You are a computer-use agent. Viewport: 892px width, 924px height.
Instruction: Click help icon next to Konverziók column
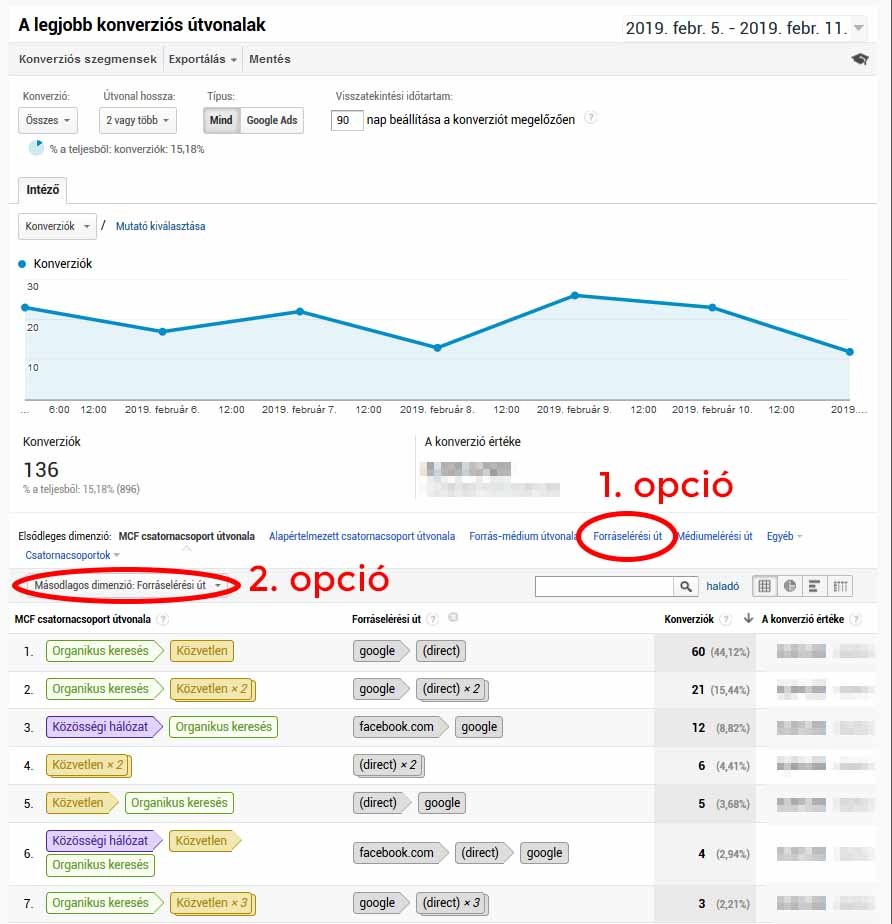[725, 620]
